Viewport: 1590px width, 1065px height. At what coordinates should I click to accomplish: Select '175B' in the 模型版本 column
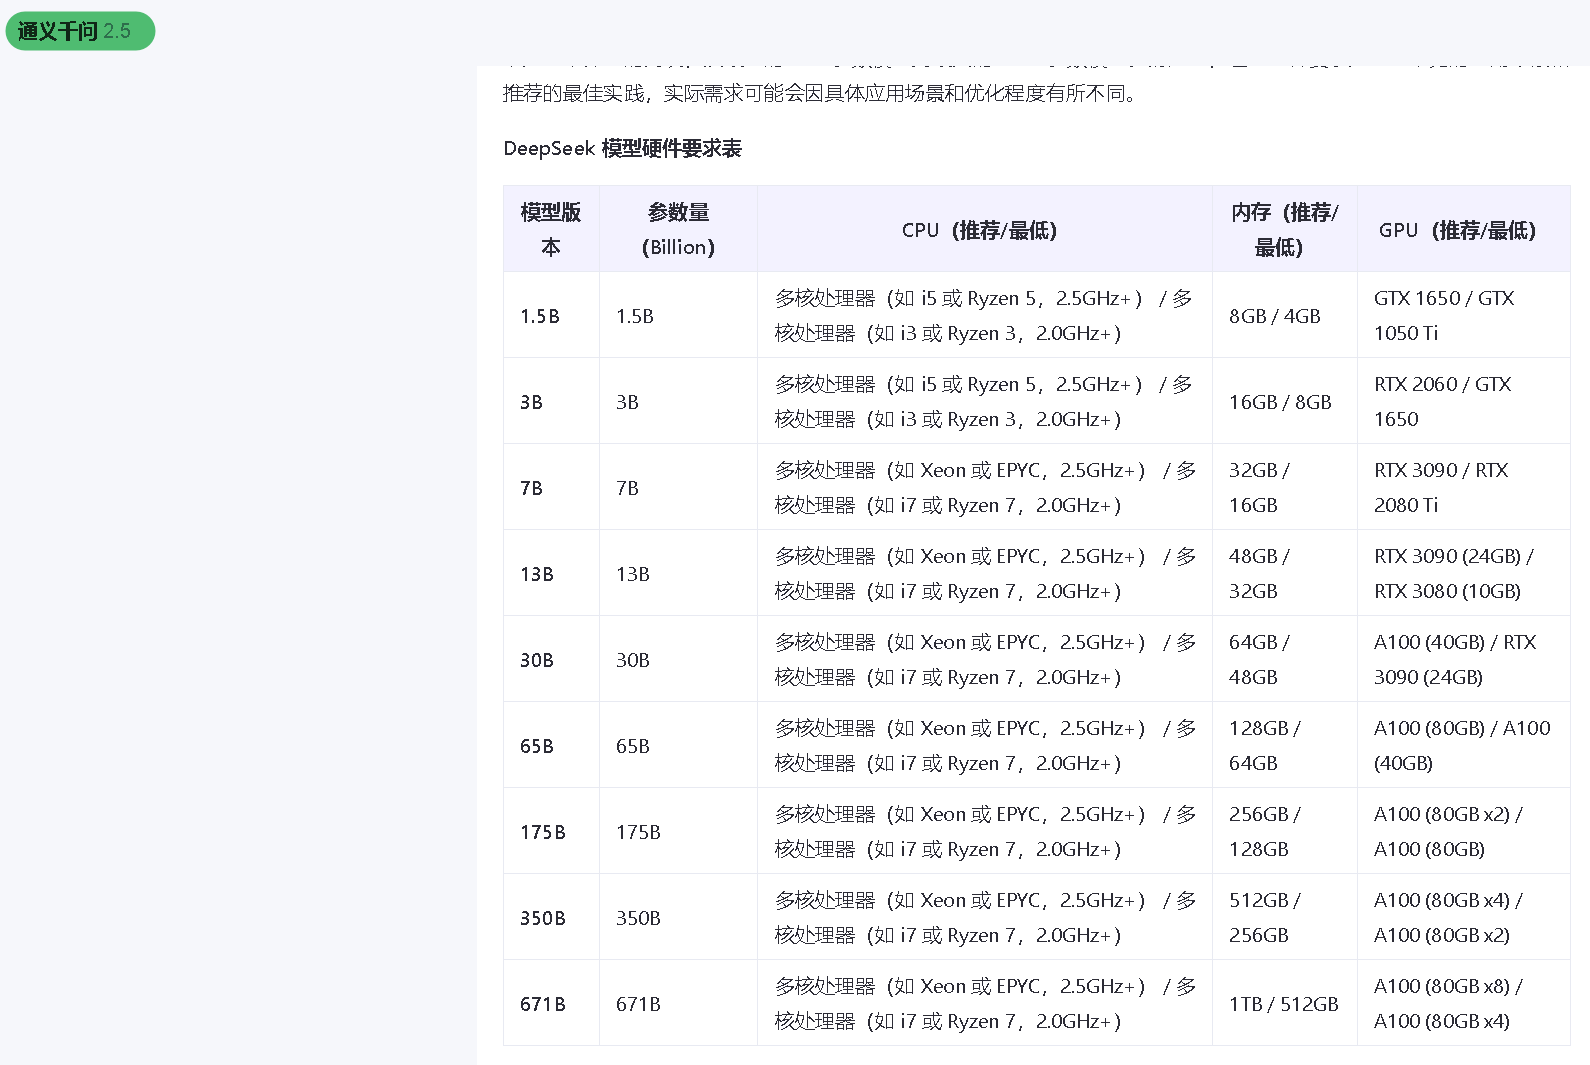pos(543,832)
